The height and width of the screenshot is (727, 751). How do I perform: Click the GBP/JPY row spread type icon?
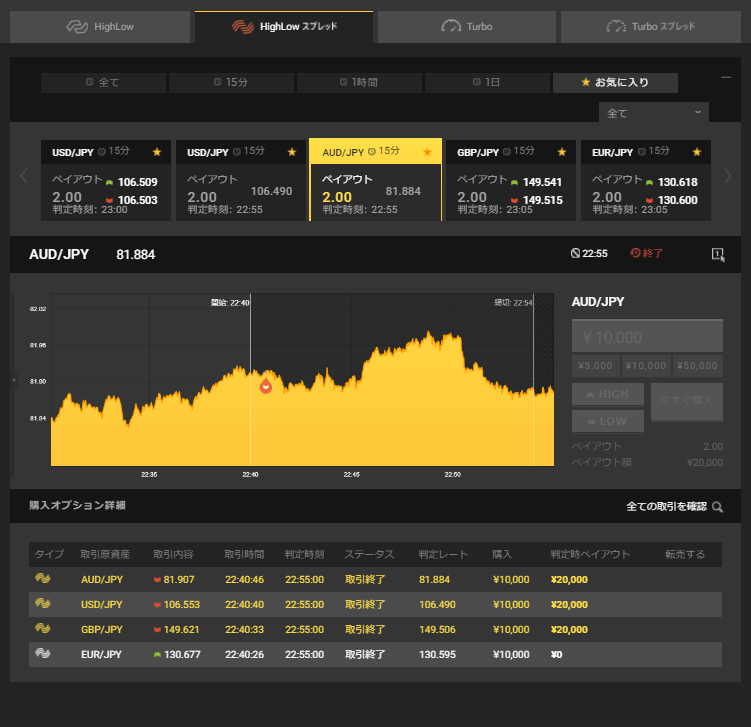point(43,628)
